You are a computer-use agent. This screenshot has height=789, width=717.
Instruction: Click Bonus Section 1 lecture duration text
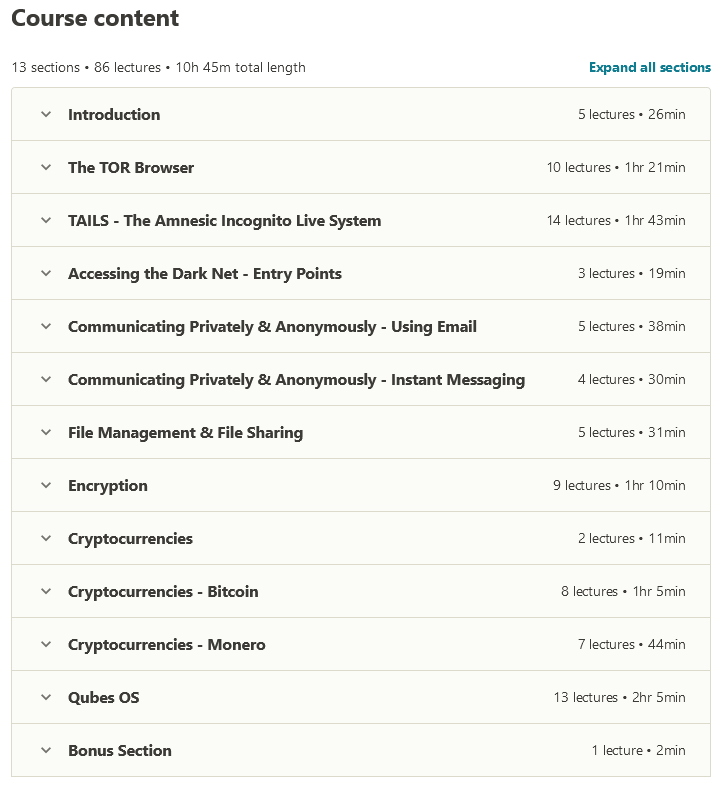click(x=638, y=751)
